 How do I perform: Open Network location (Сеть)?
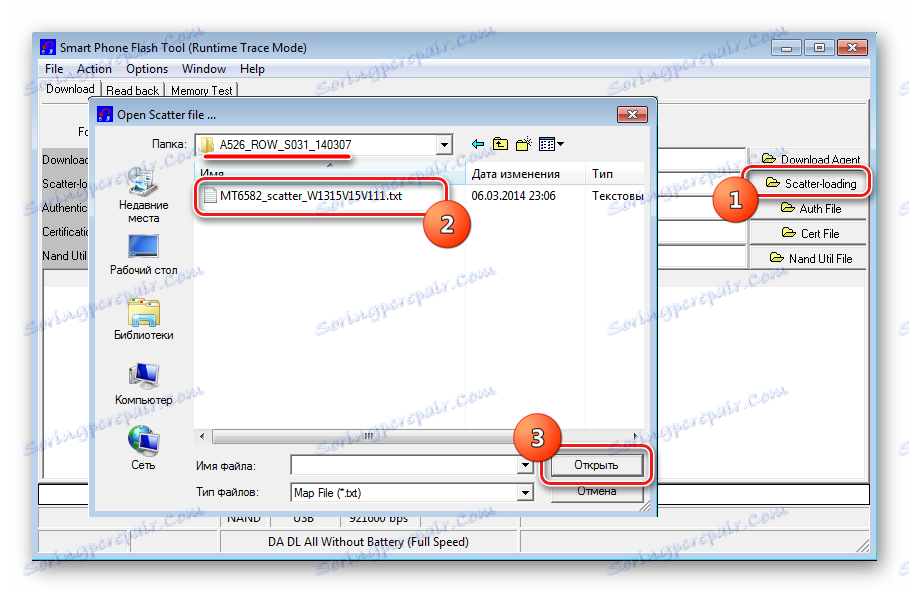[x=143, y=449]
